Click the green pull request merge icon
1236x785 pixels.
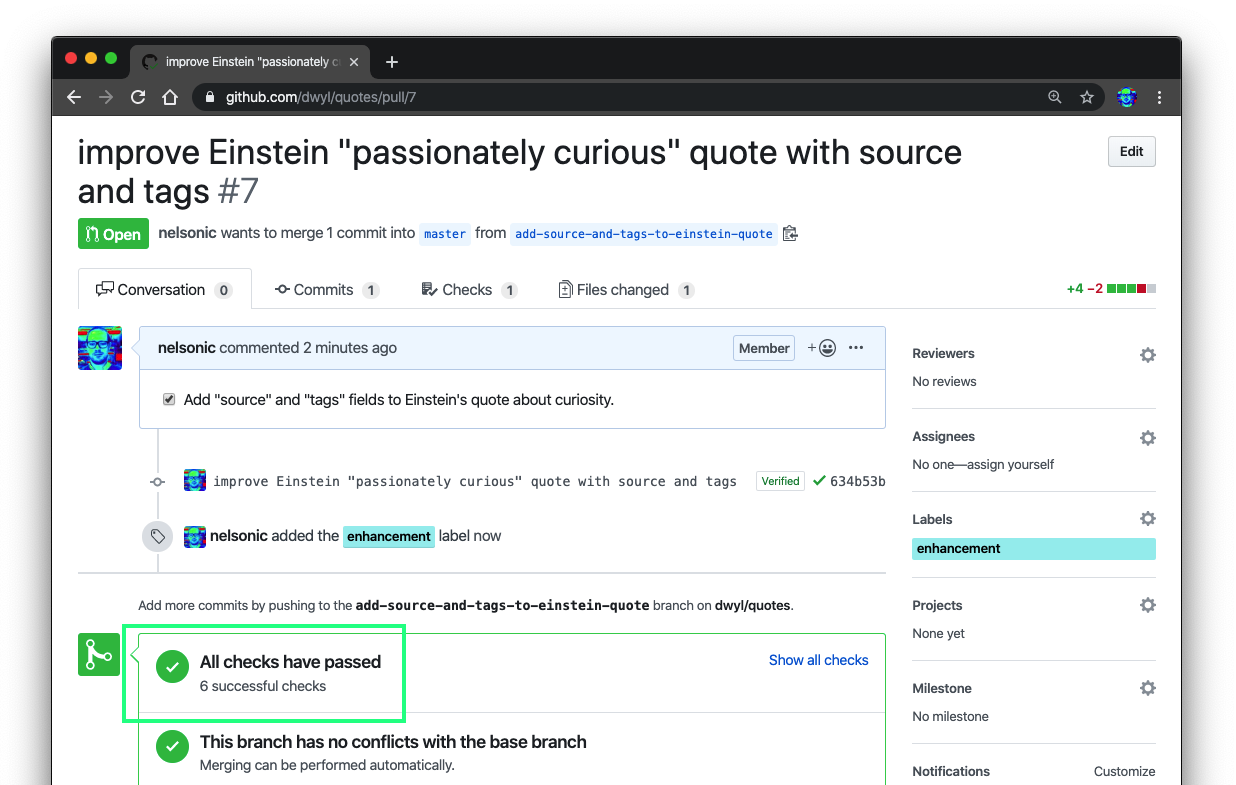pos(98,654)
